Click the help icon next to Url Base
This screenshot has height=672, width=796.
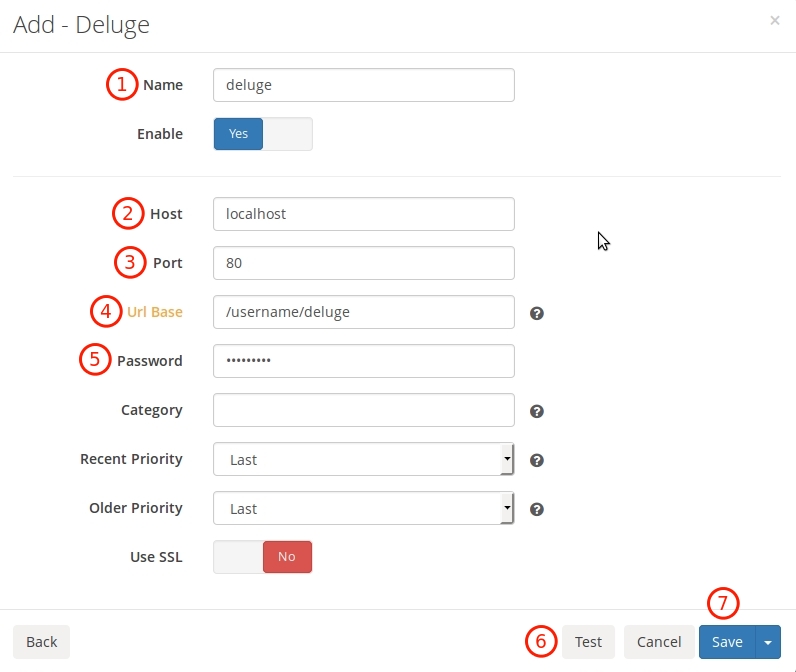(x=537, y=313)
